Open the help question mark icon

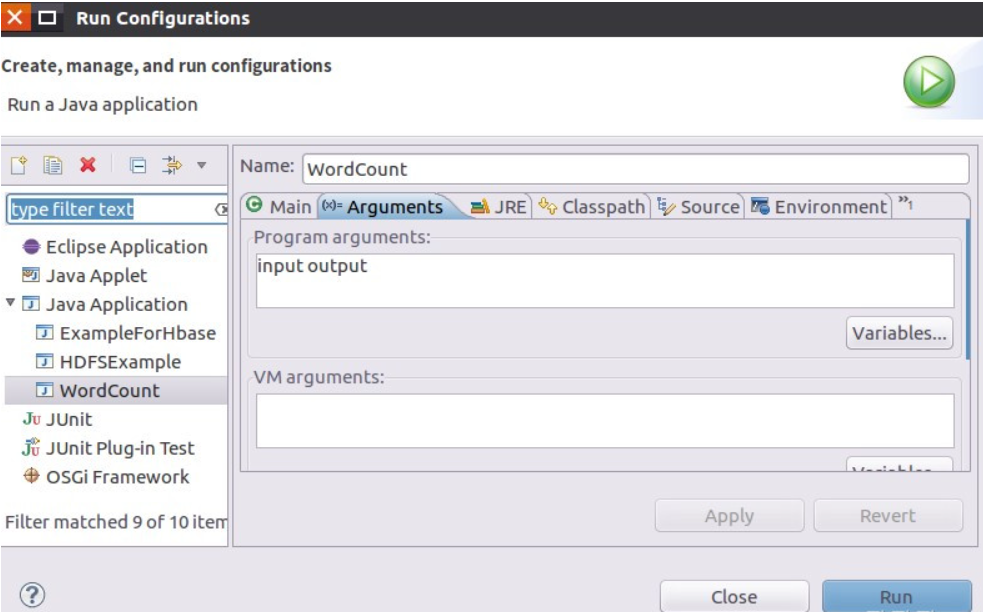[x=31, y=596]
